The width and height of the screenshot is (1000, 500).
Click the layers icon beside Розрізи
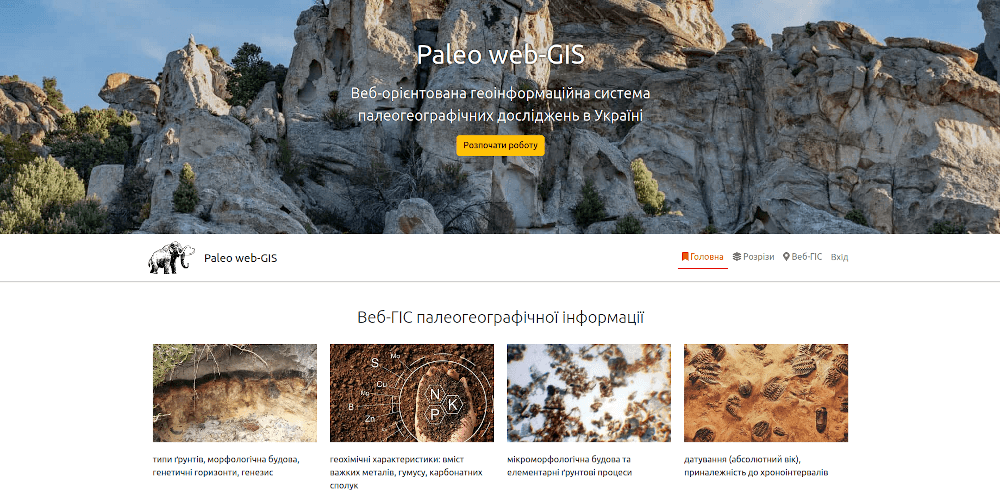tap(737, 257)
